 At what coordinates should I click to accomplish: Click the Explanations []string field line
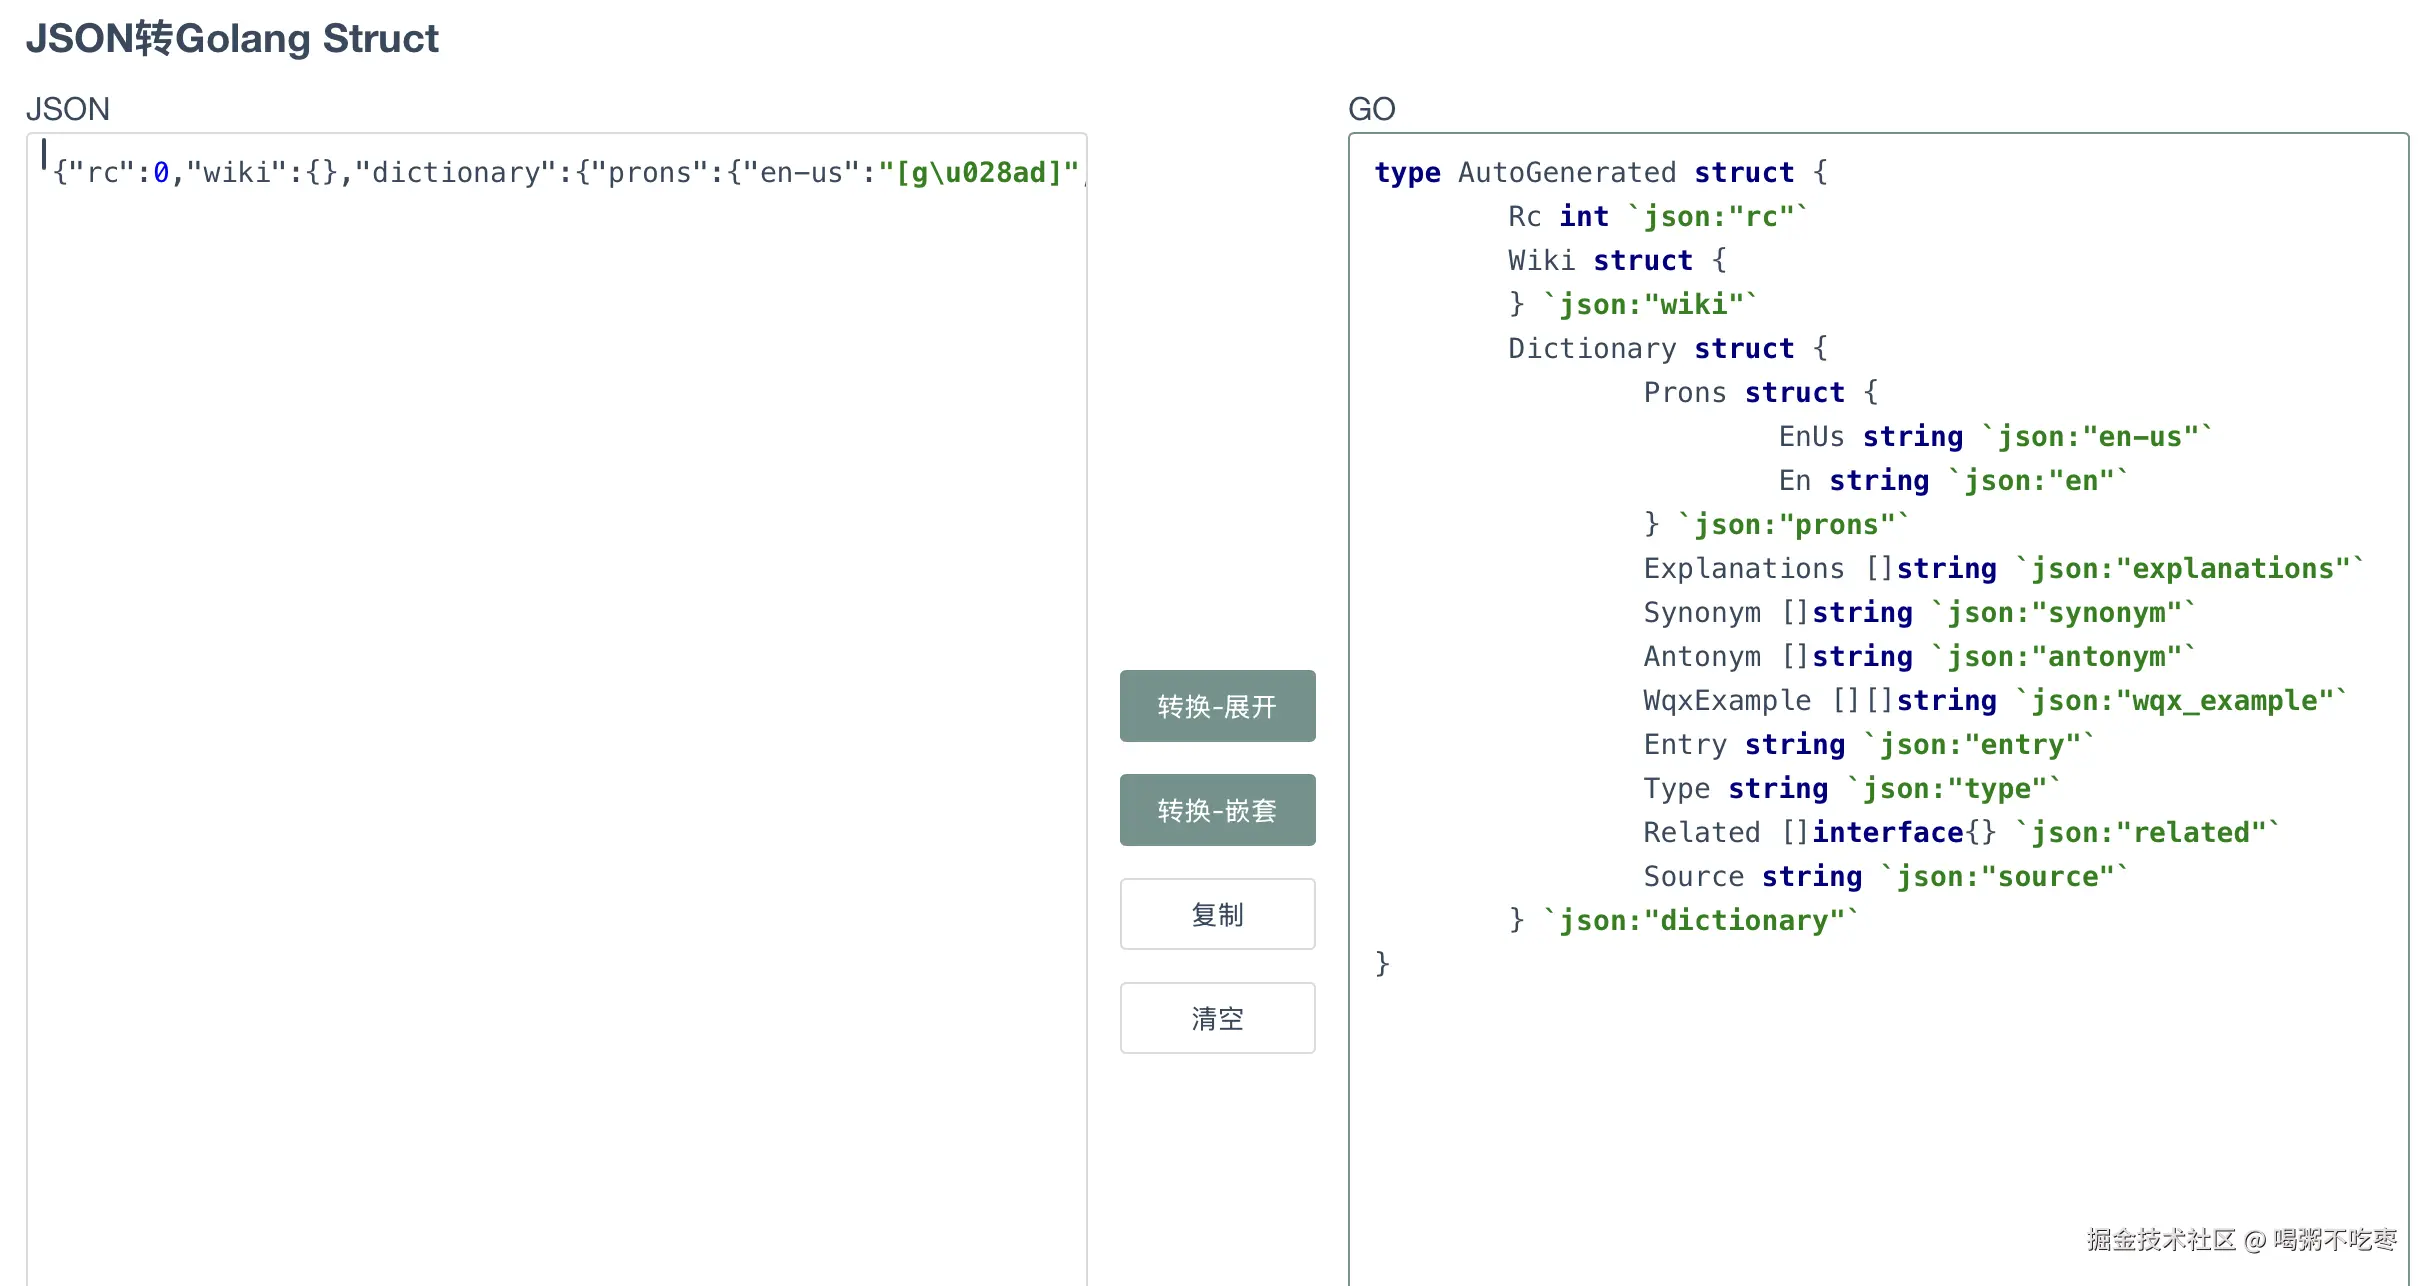pos(2002,569)
